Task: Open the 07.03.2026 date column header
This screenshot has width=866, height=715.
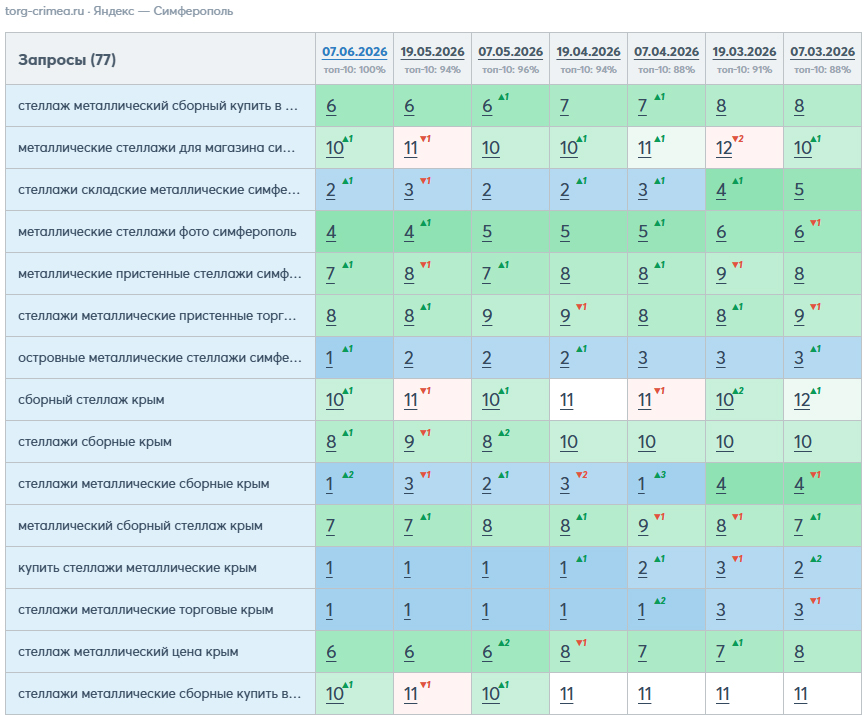Action: (822, 52)
